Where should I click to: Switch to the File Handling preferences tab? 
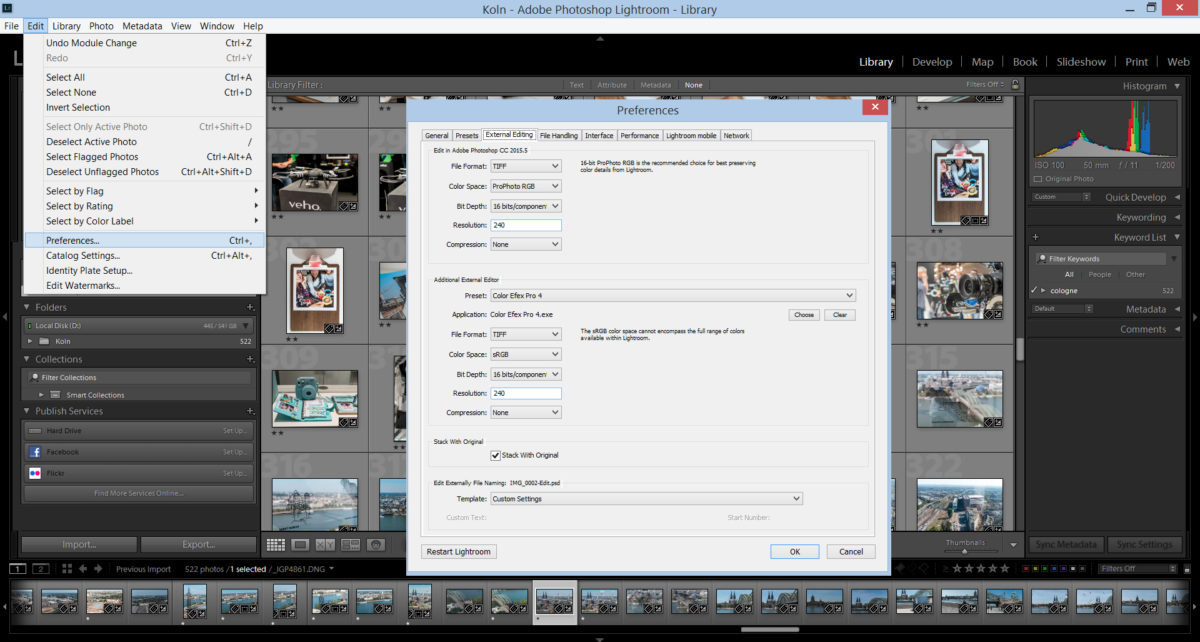(x=558, y=135)
